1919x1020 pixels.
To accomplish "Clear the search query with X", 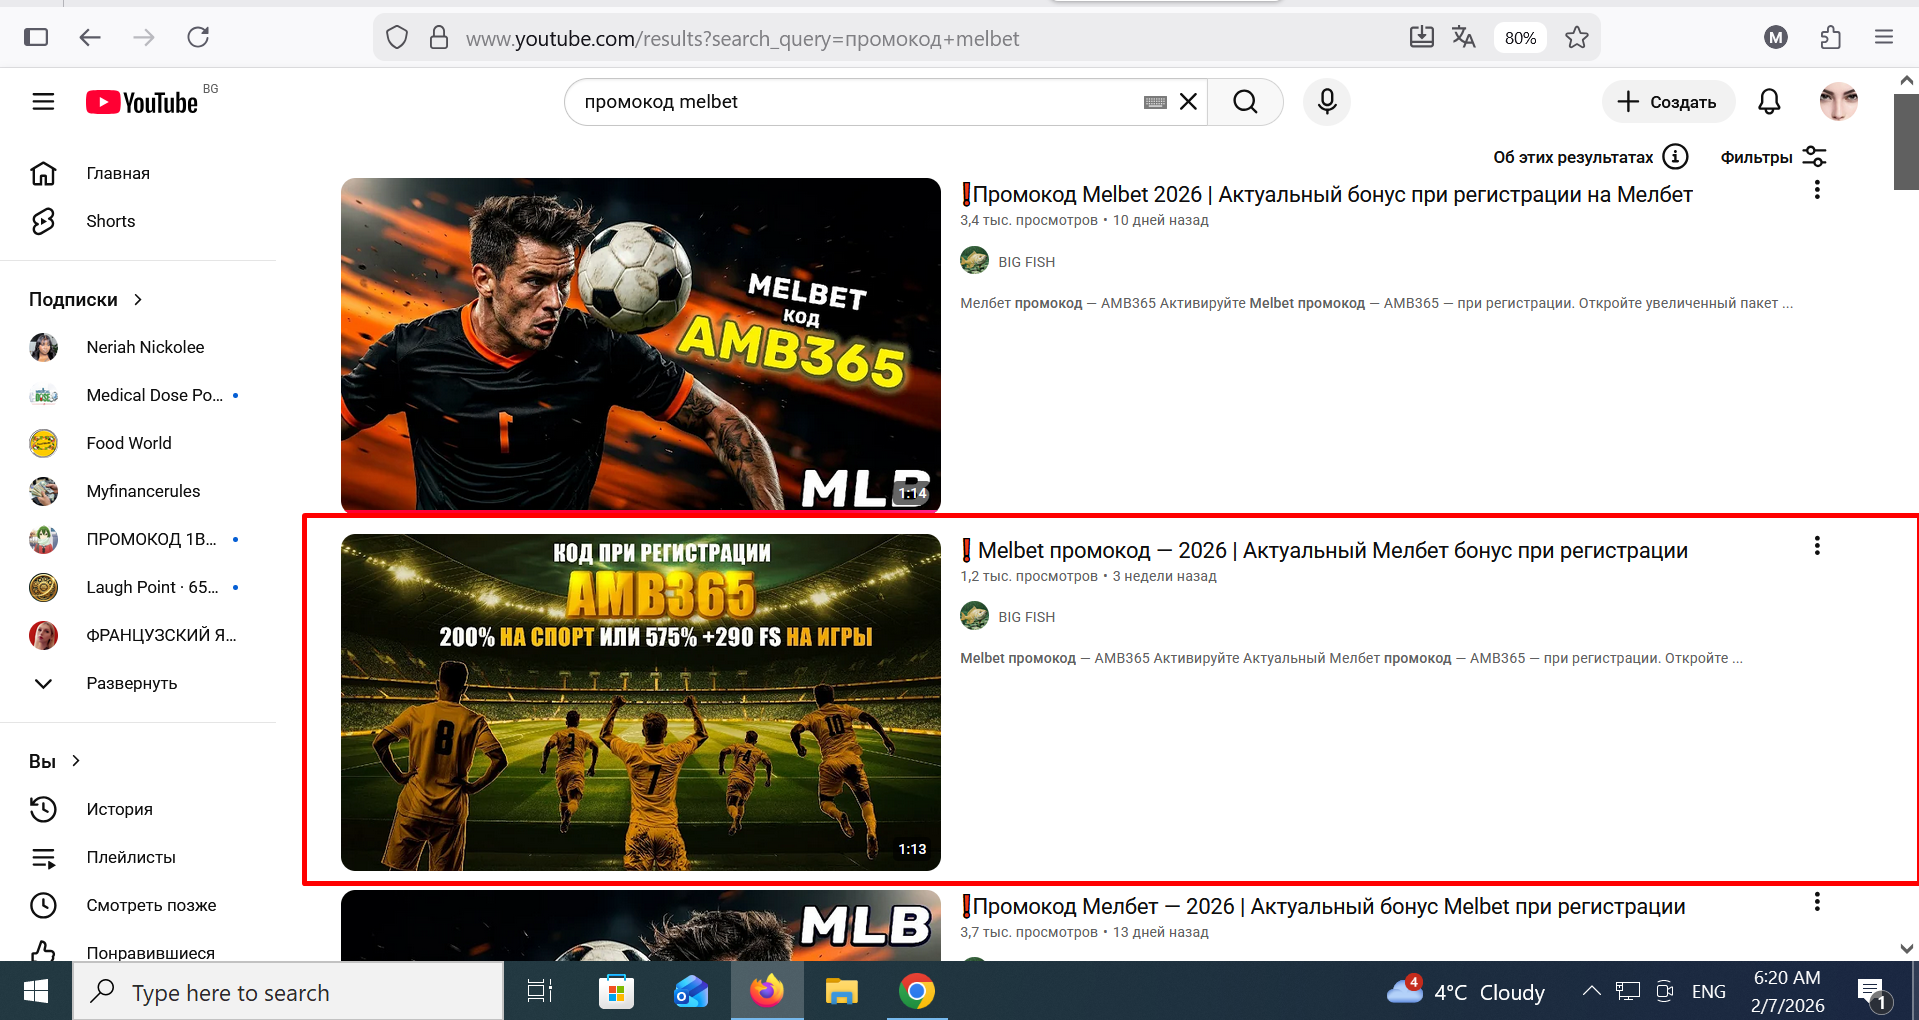I will (1188, 102).
